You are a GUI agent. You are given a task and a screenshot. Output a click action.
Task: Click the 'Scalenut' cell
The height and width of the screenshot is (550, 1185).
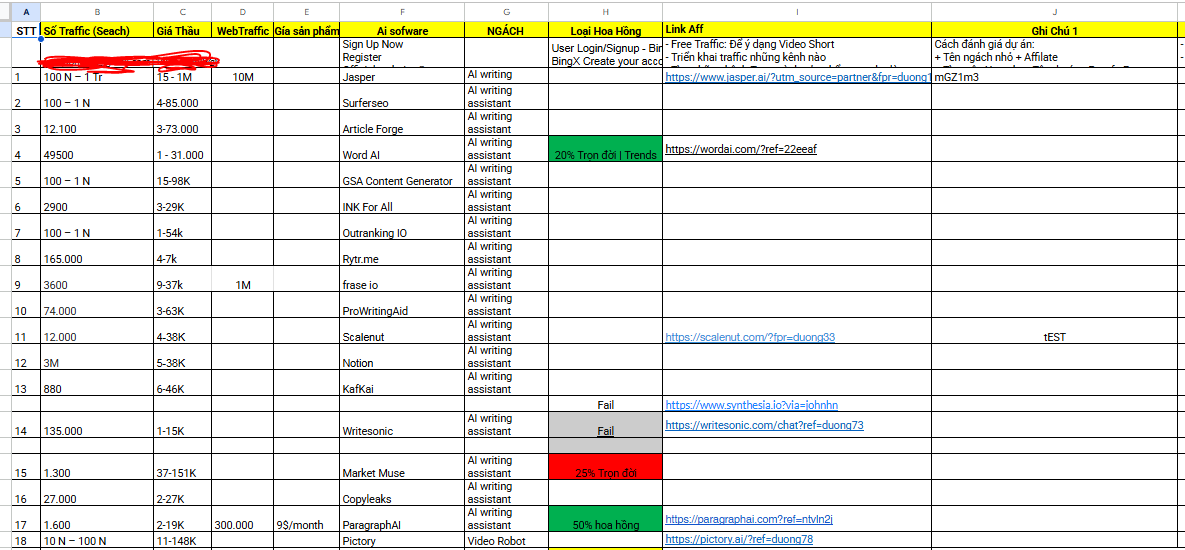click(402, 331)
